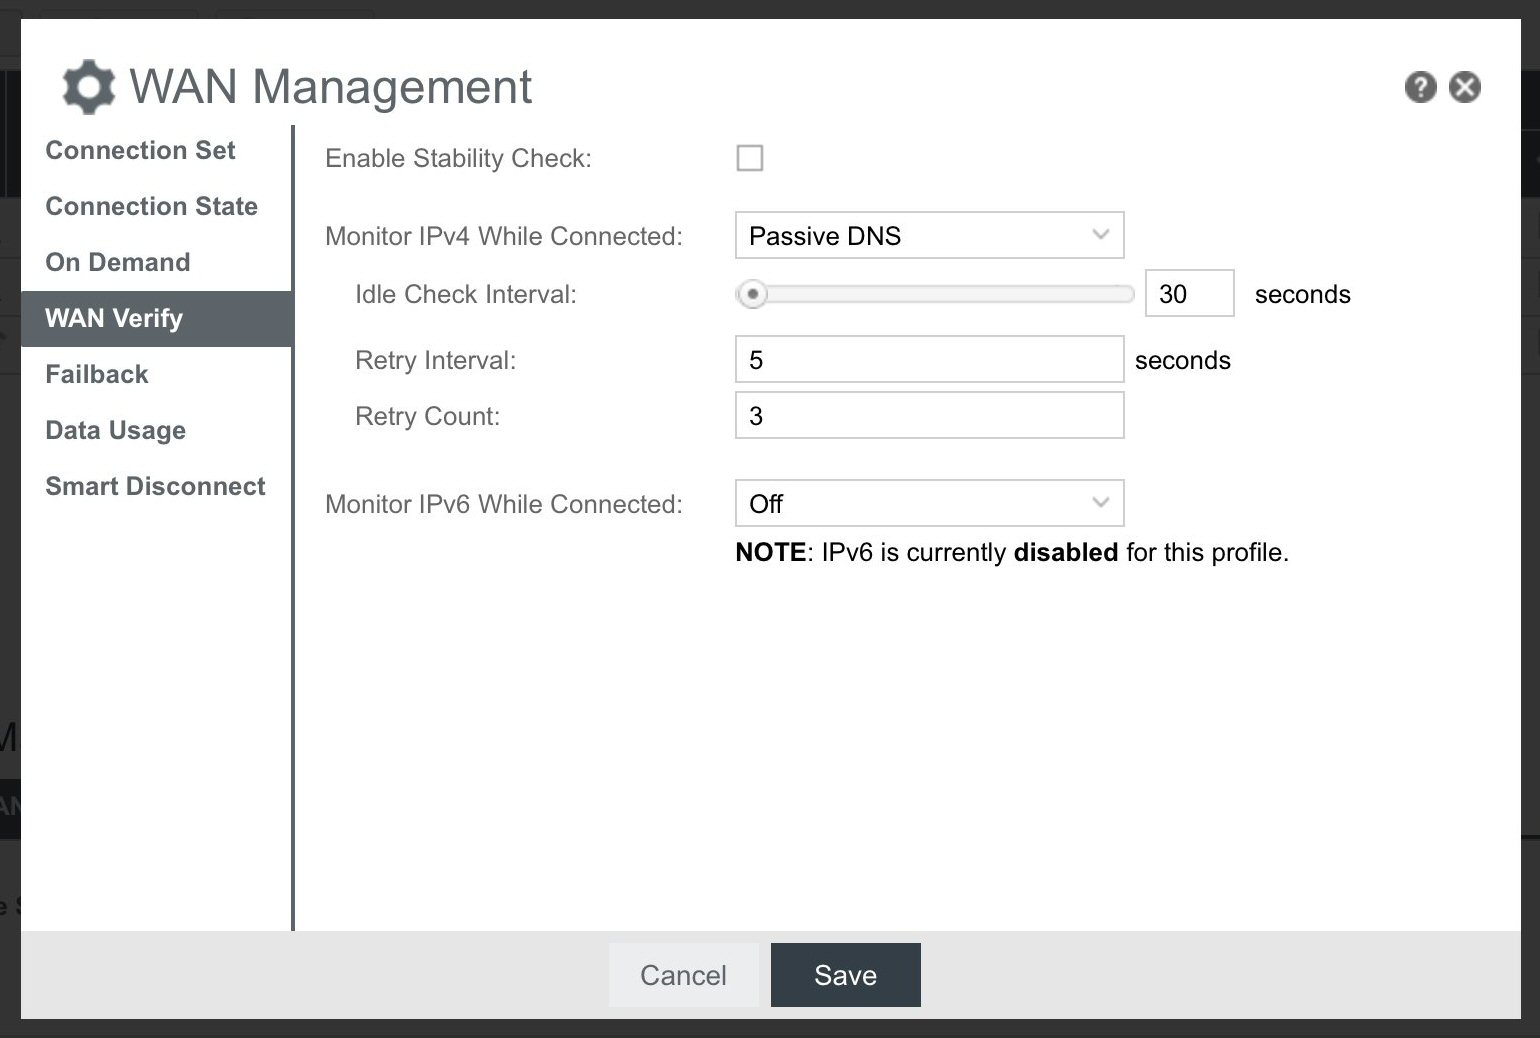Close the WAN Management dialog
The image size is (1540, 1038).
1465,87
